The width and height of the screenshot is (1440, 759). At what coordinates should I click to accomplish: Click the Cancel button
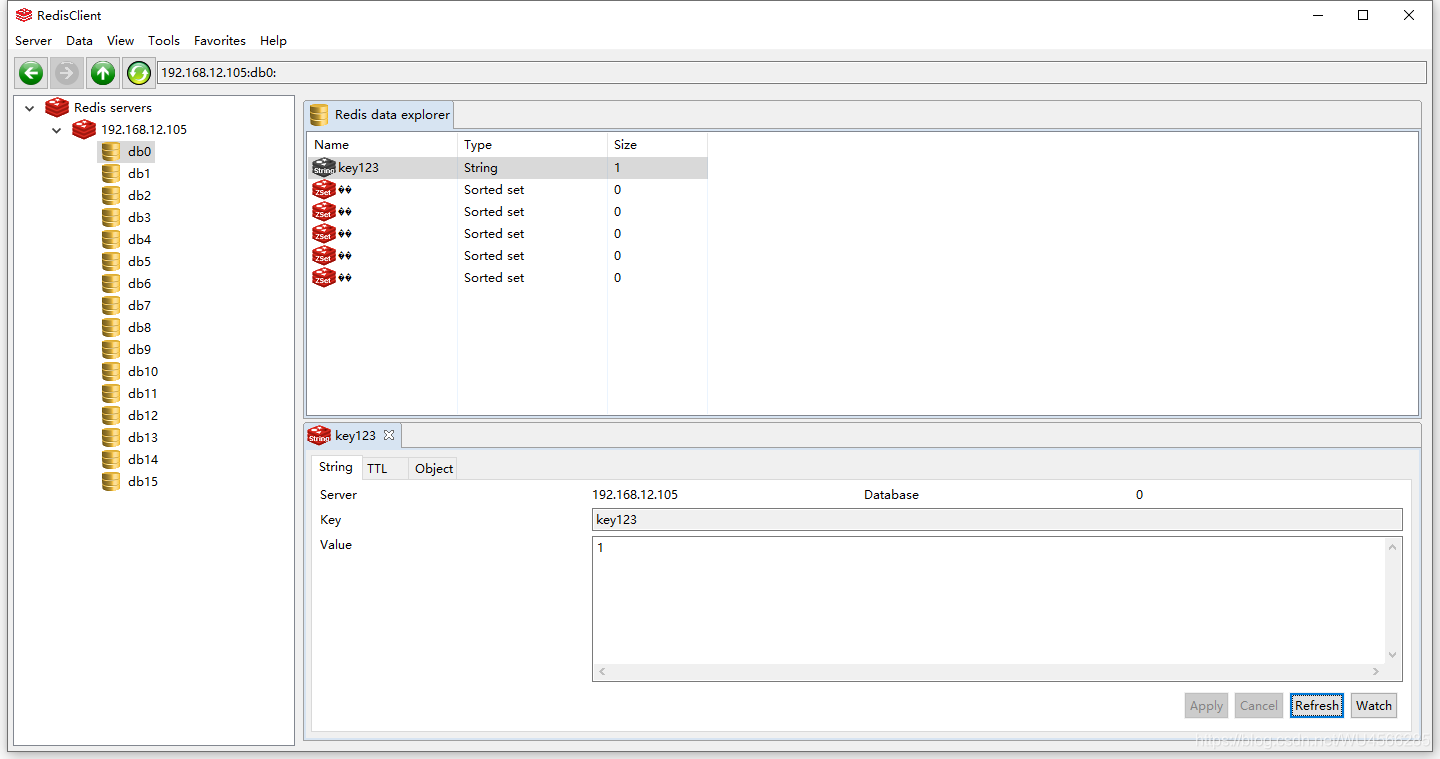click(x=1259, y=705)
